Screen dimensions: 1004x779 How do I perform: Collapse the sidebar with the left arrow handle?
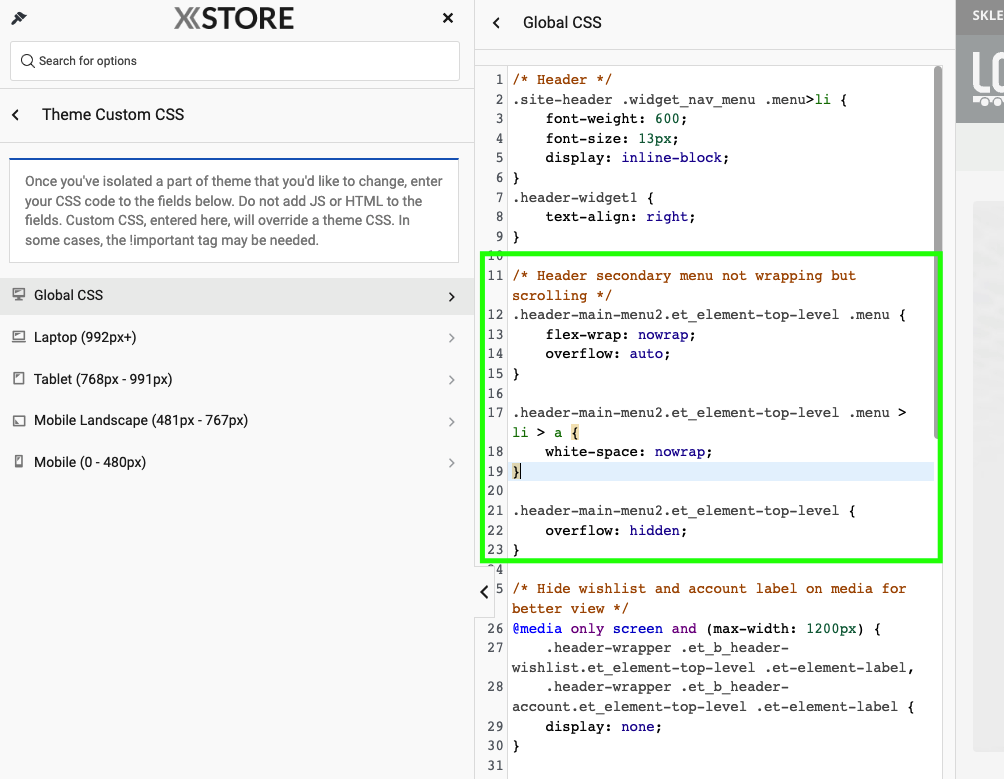point(484,592)
